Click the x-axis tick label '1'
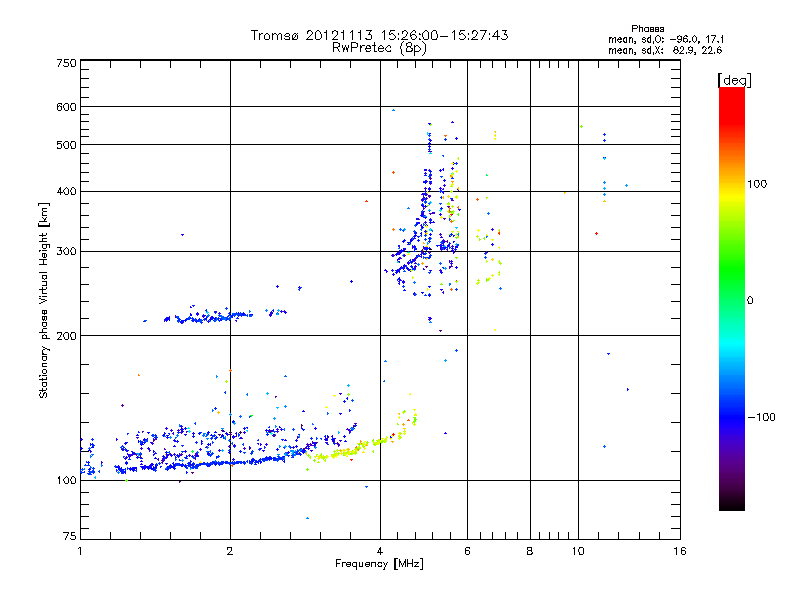Screen dimensions: 800x600 pos(80,551)
